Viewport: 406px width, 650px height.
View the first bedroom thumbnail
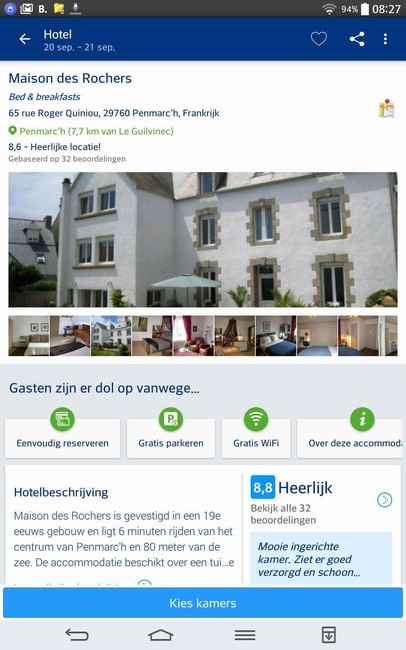(x=29, y=336)
